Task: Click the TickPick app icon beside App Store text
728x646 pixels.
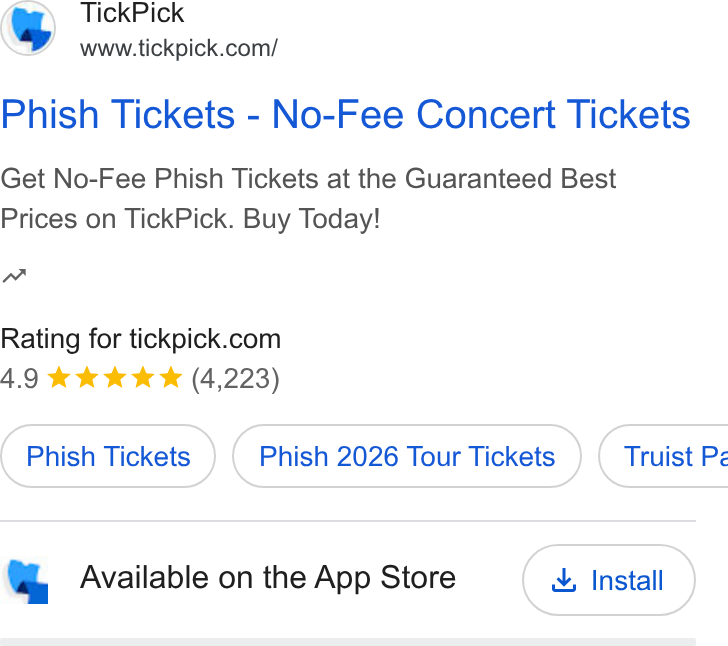Action: 28,581
